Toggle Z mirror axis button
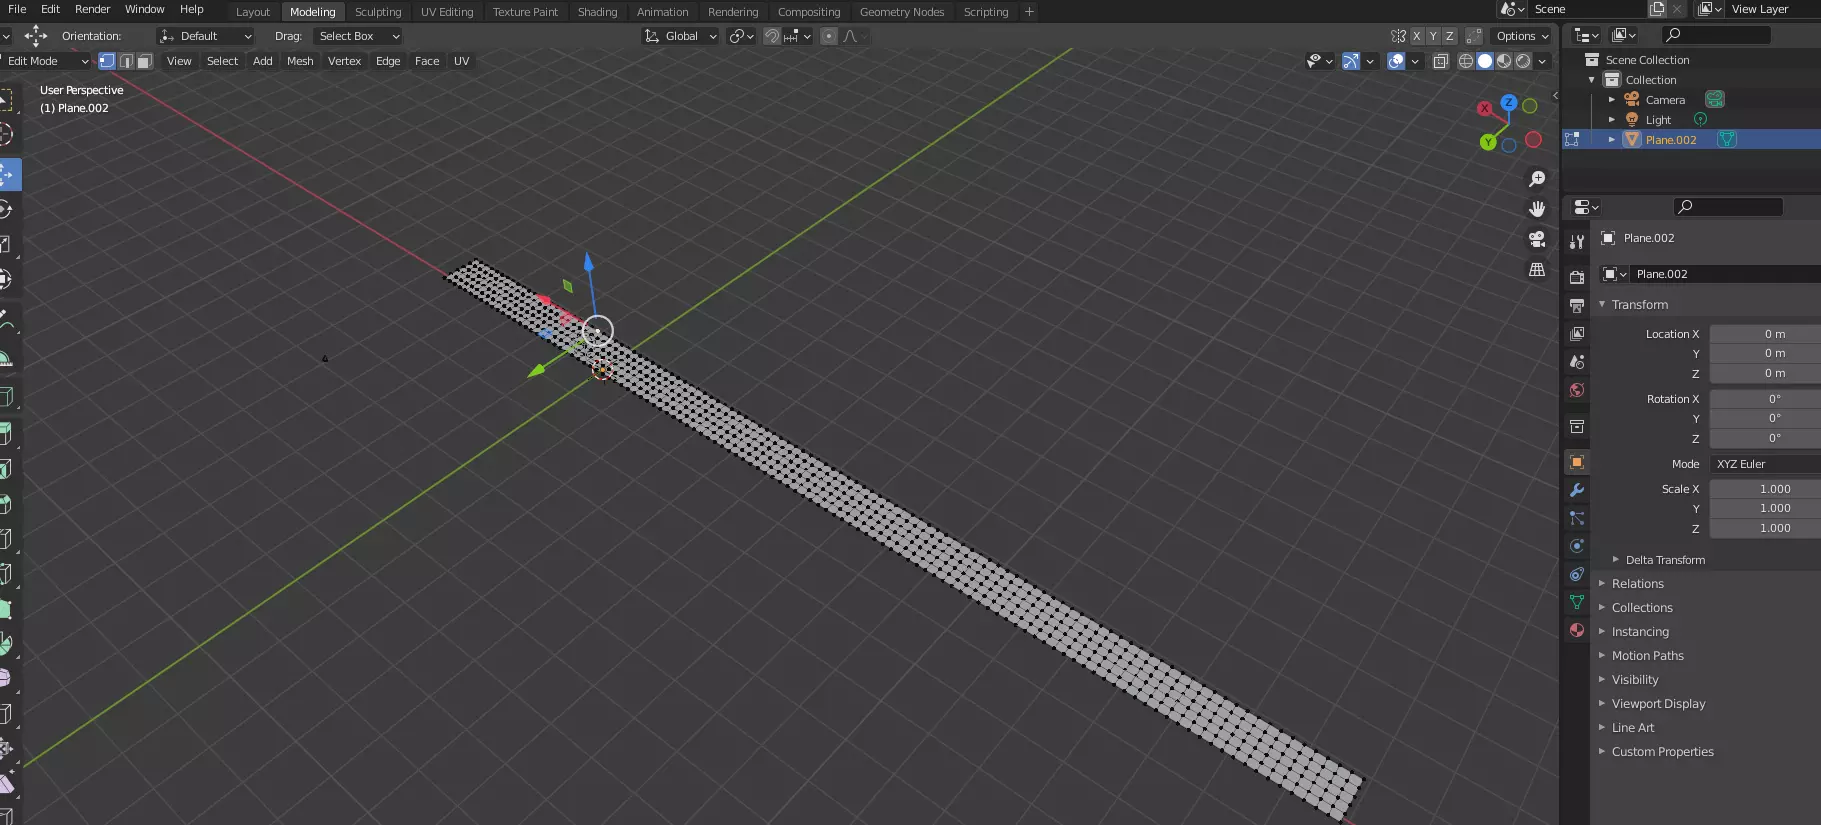Screen dimensions: 1821x825 click(x=1450, y=36)
